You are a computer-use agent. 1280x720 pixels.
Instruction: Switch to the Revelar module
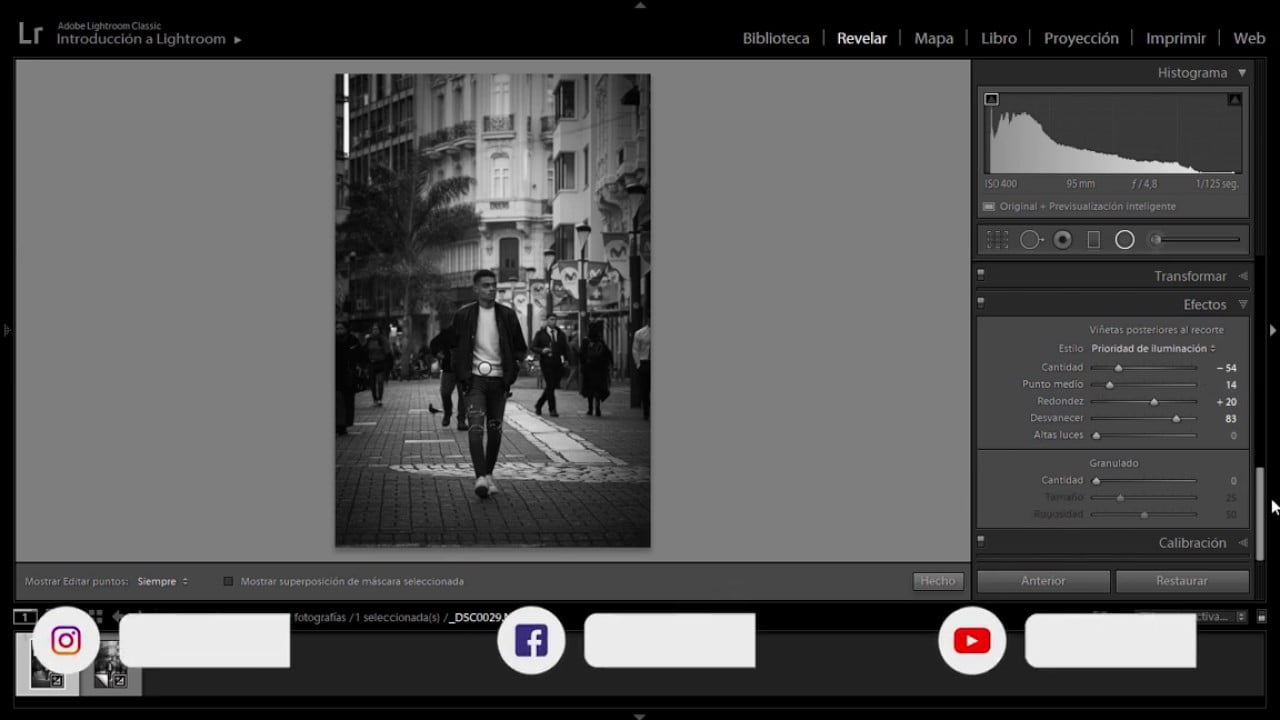tap(862, 38)
